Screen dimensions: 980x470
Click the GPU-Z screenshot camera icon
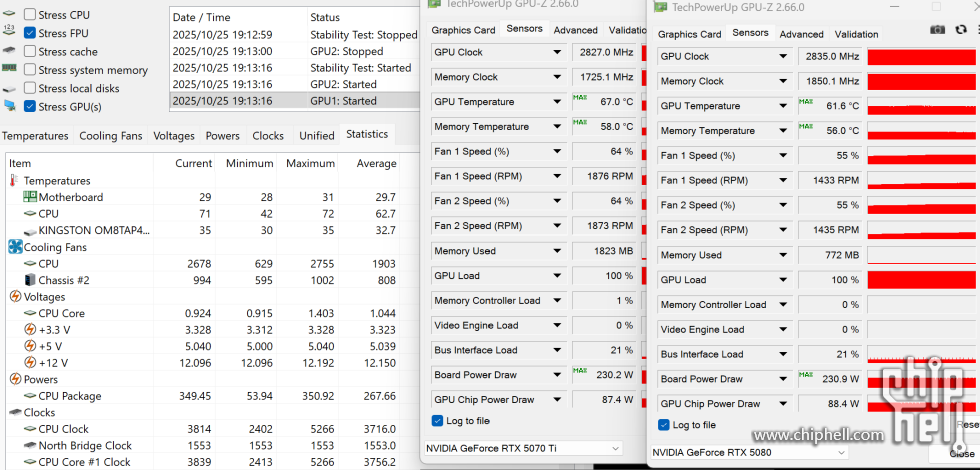pos(937,31)
